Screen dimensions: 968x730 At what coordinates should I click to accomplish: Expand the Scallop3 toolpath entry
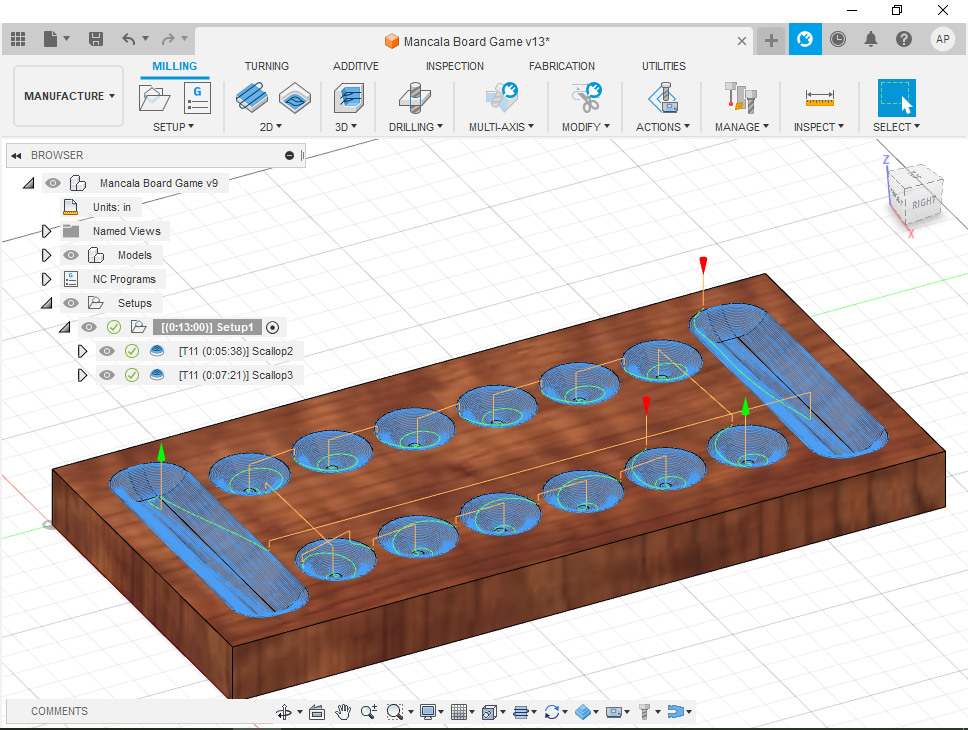(x=83, y=375)
